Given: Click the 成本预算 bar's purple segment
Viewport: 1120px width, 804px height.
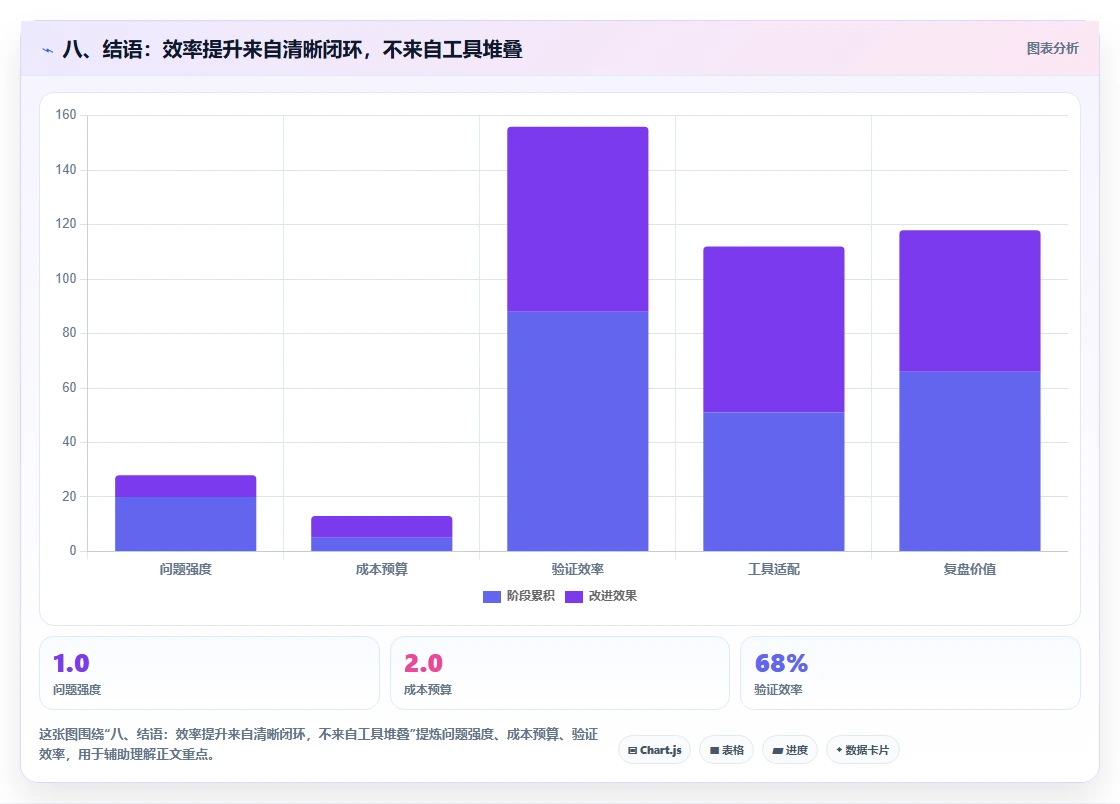Looking at the screenshot, I should [381, 527].
